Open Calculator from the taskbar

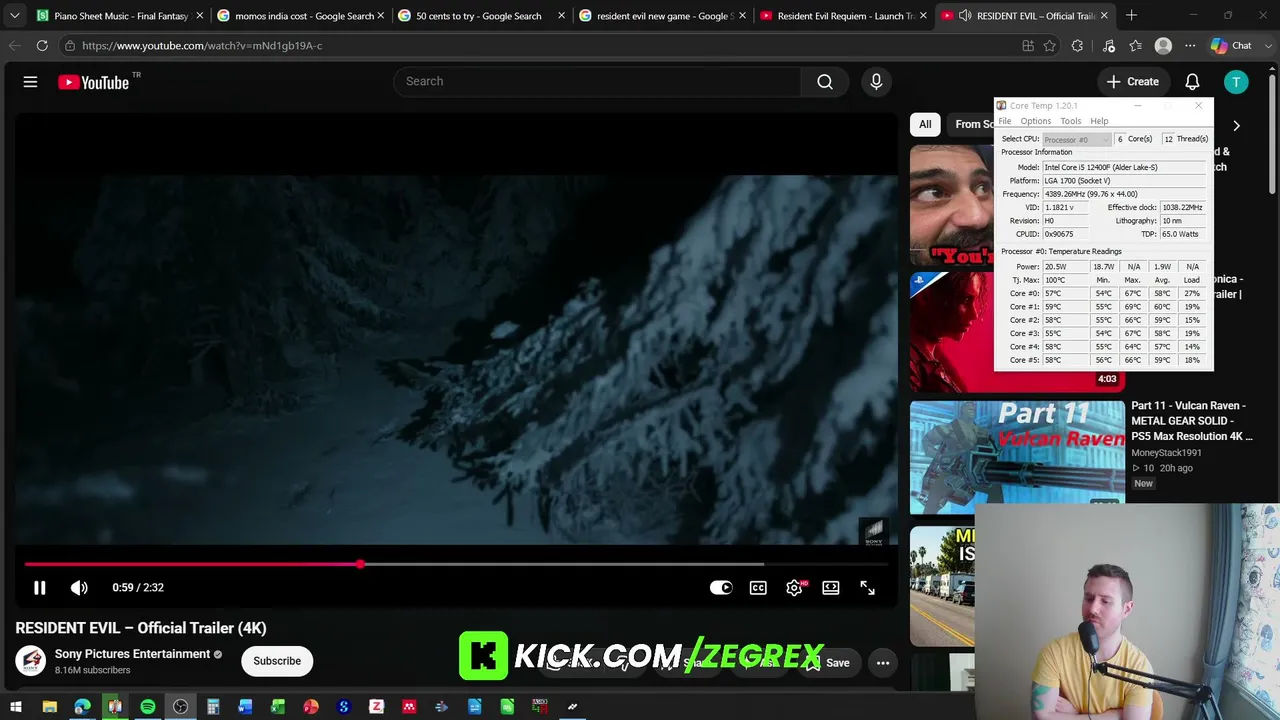point(213,708)
